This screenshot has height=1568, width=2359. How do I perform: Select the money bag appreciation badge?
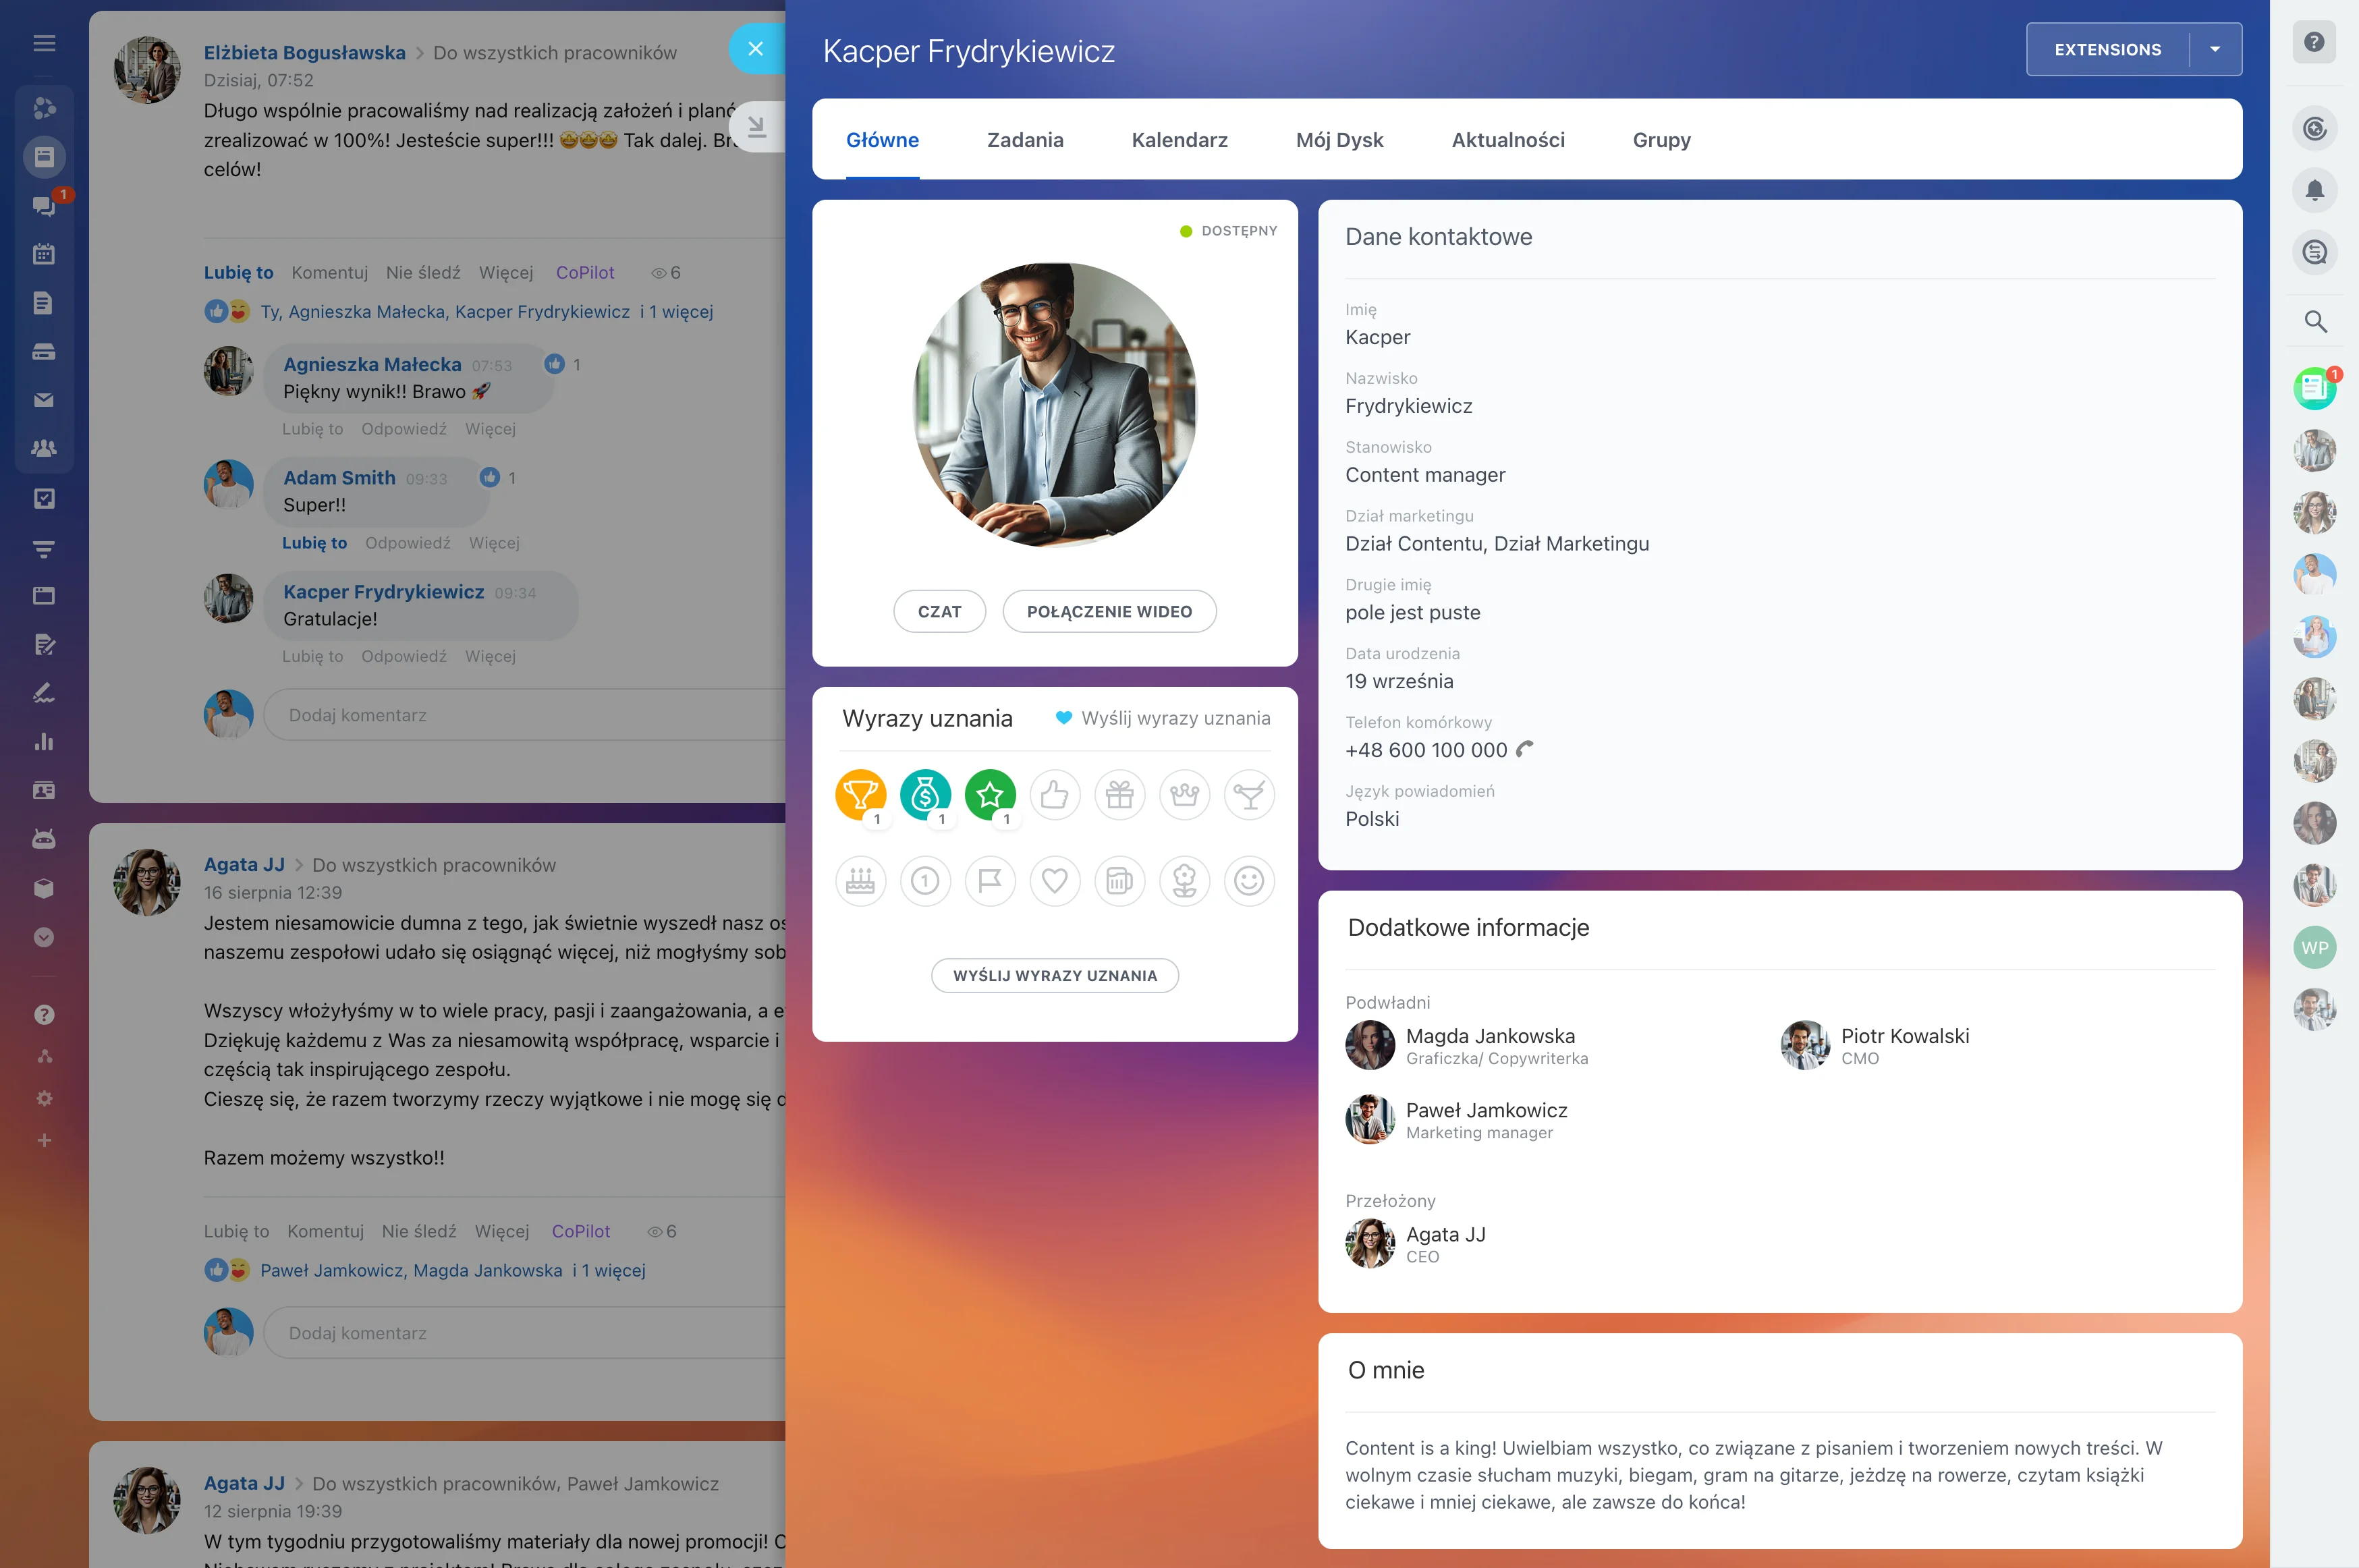click(x=925, y=795)
